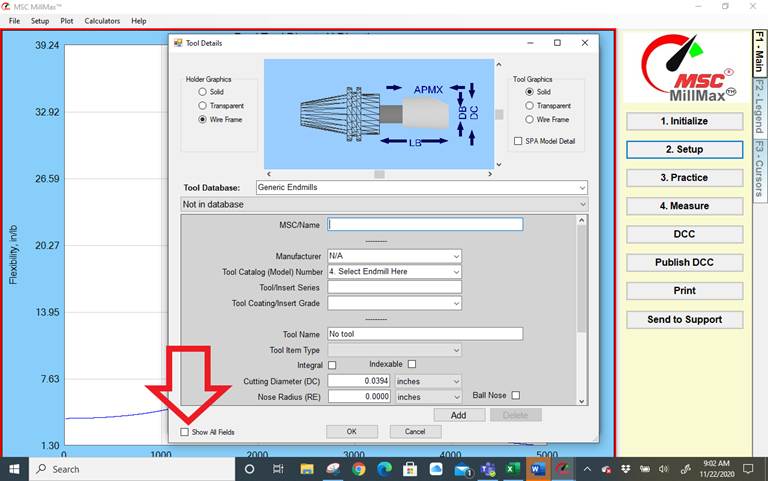Click the Tool/Insert Series field
The height and width of the screenshot is (481, 768).
pos(394,288)
